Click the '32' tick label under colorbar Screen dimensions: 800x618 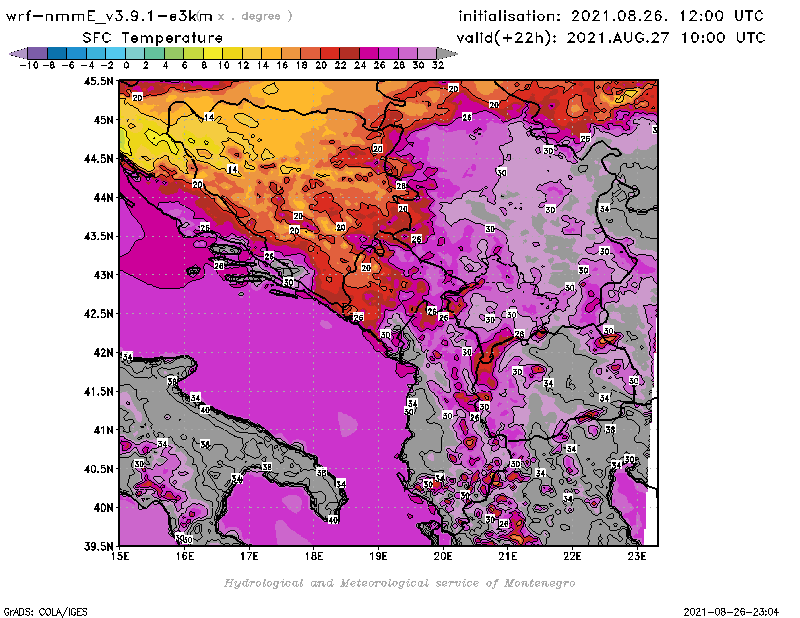pos(438,66)
